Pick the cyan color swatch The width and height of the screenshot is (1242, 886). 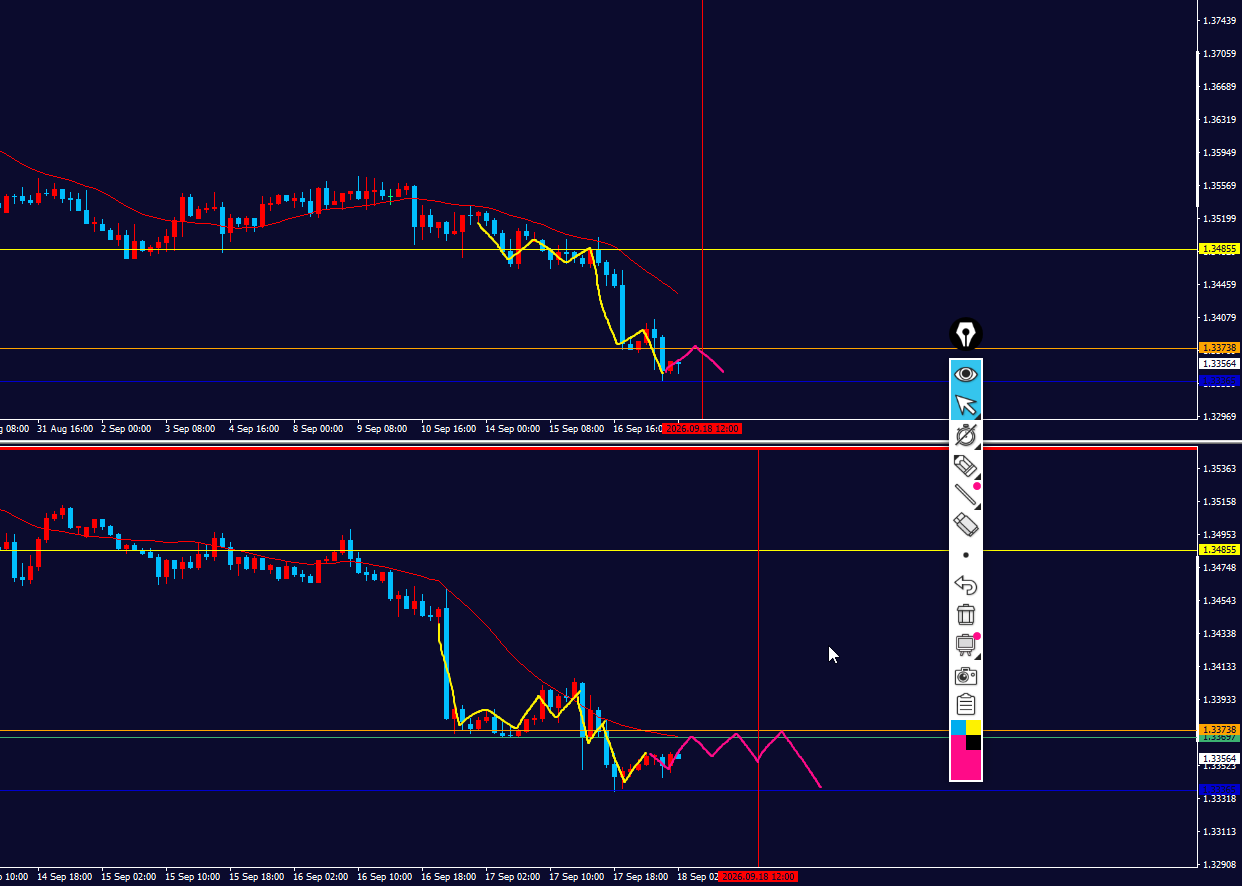click(958, 727)
